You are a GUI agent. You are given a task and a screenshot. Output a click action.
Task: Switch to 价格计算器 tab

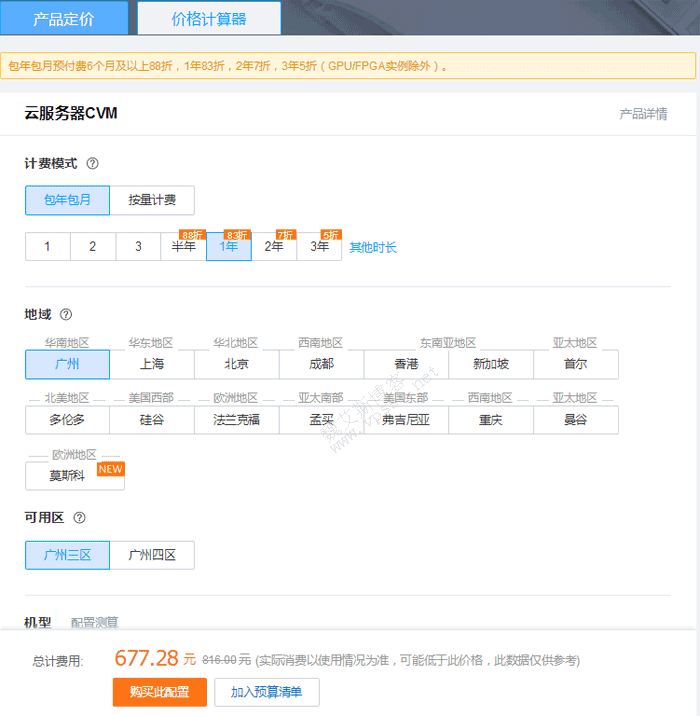(209, 18)
